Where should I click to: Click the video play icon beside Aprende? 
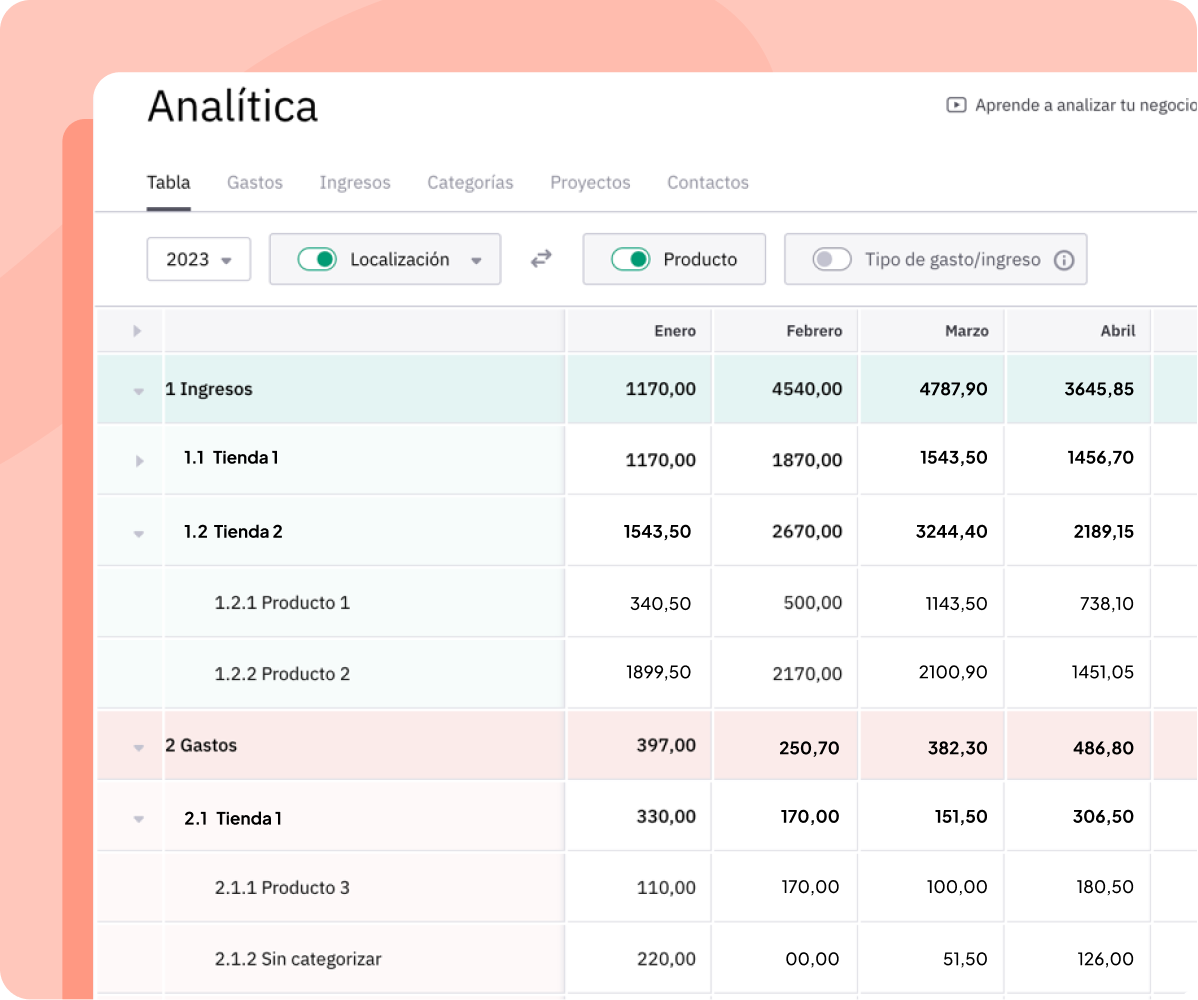956,105
